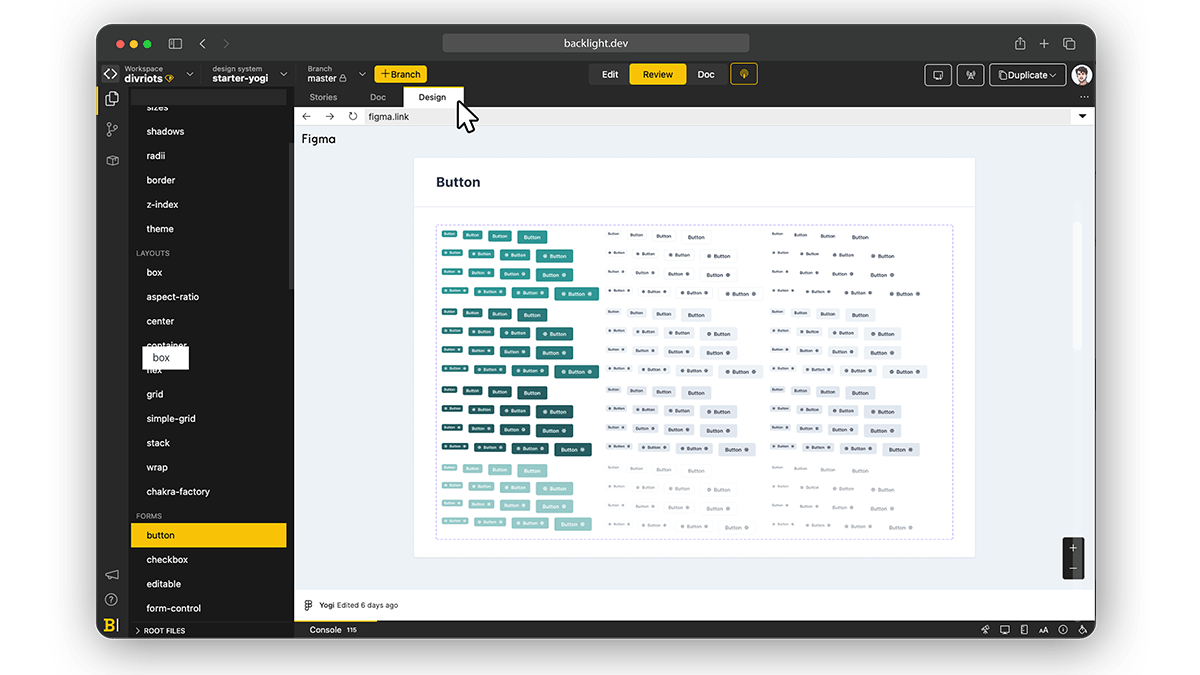Open the announcements megaphone icon
Image resolution: width=1200 pixels, height=675 pixels.
111,575
